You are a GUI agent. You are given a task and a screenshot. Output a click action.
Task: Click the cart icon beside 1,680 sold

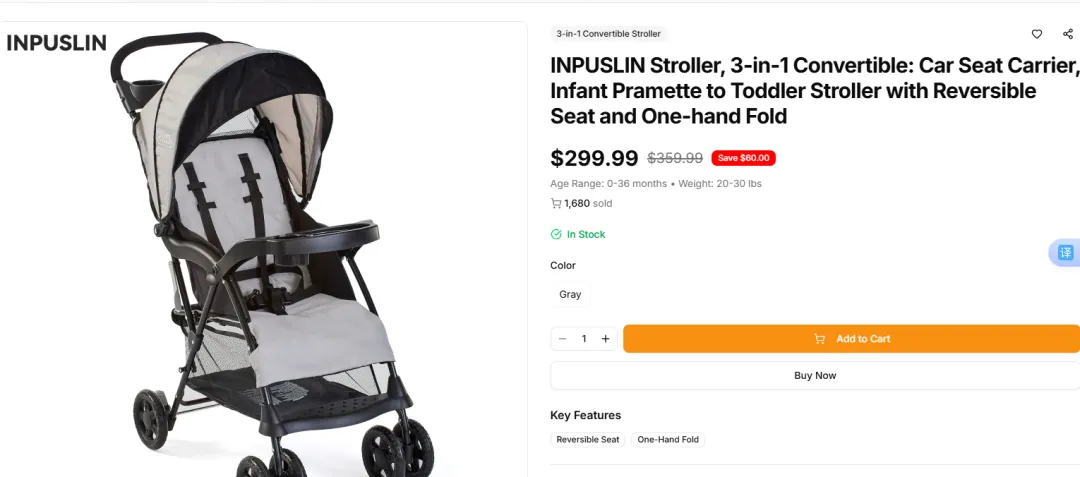[556, 204]
